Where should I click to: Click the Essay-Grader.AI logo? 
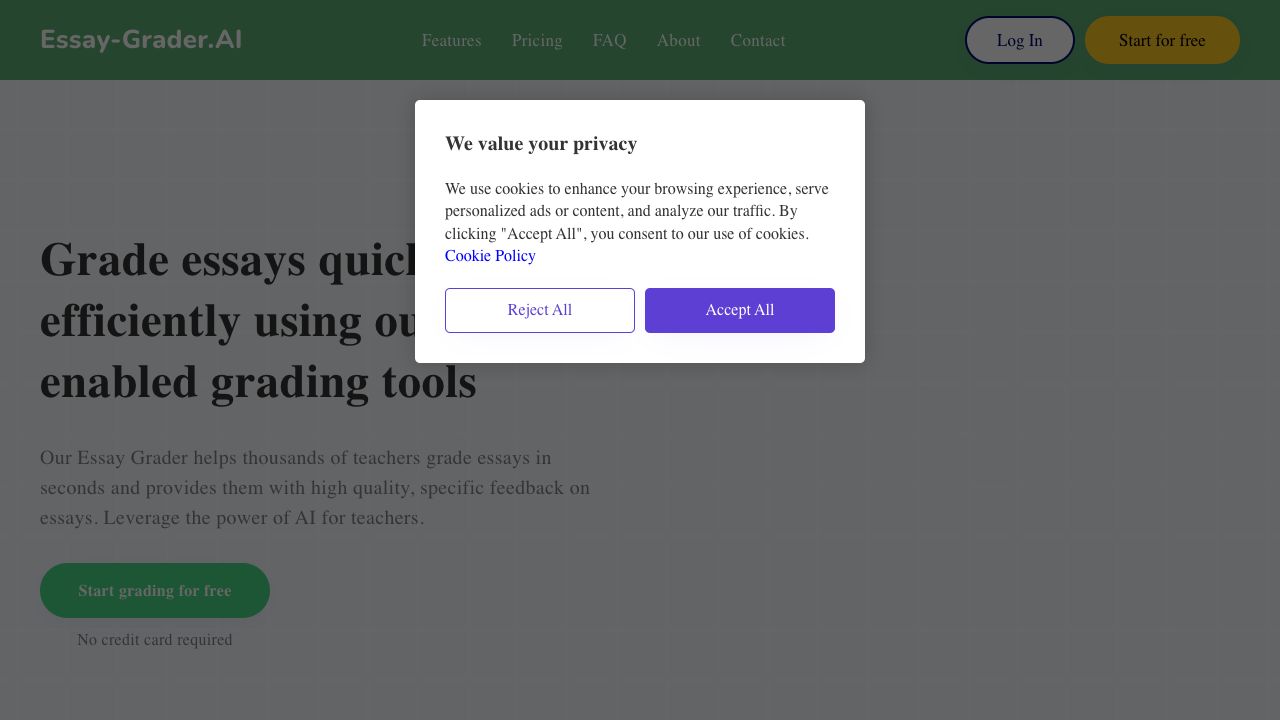tap(141, 40)
